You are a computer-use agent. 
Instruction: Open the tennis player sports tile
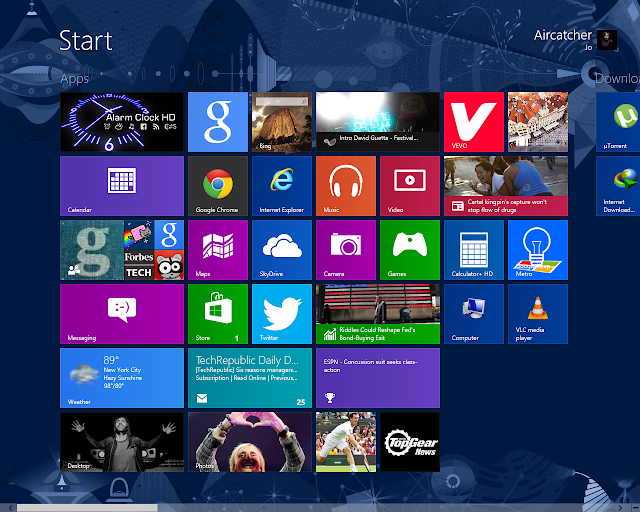click(x=346, y=442)
